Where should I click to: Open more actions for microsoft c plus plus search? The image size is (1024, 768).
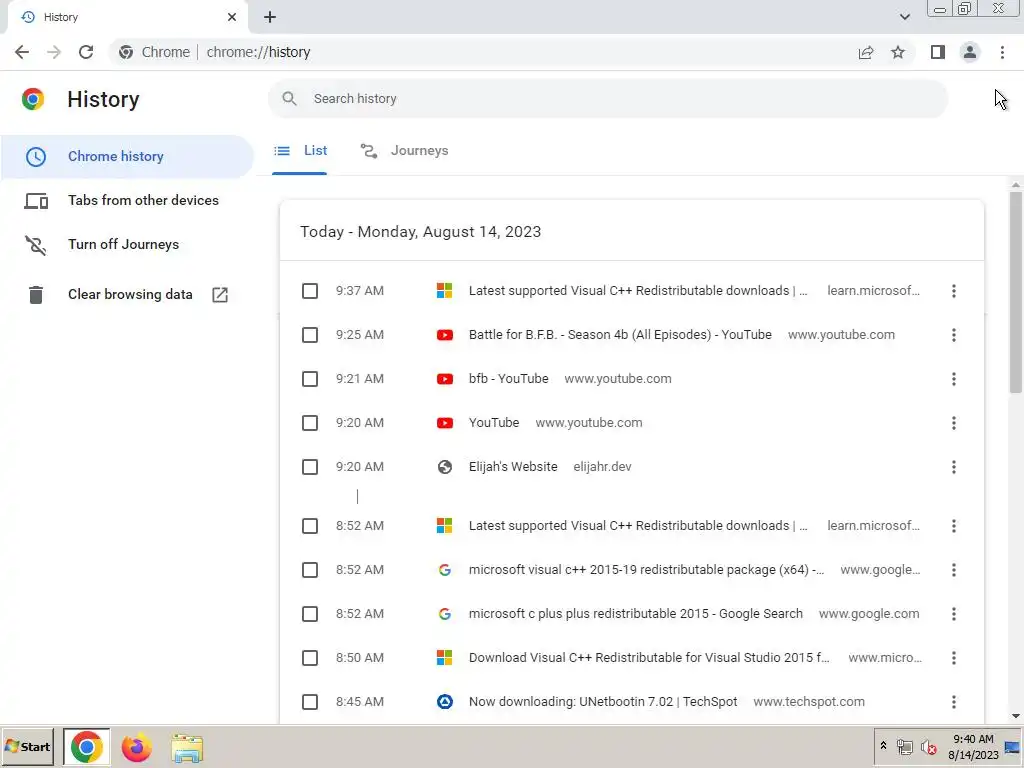953,614
